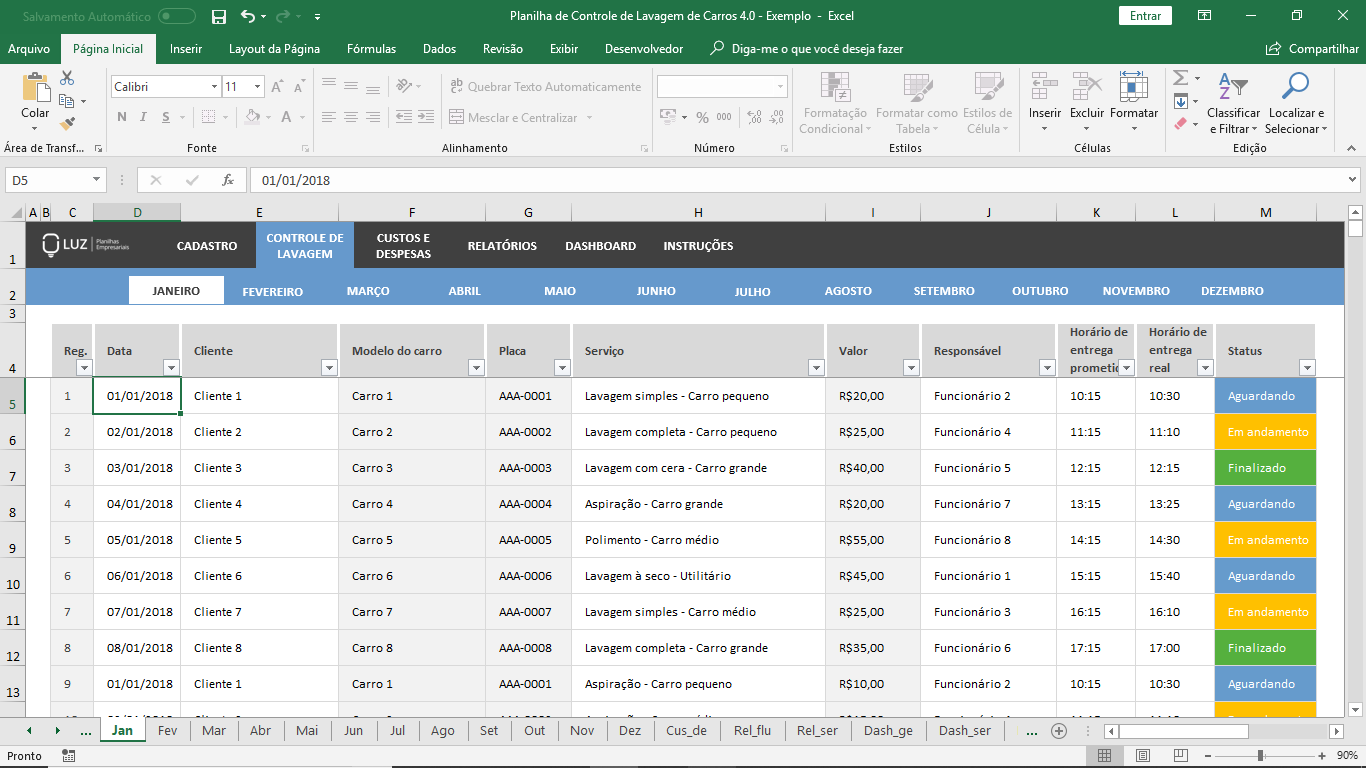Open the Cliente column filter dropdown
1366x768 pixels.
coord(329,368)
